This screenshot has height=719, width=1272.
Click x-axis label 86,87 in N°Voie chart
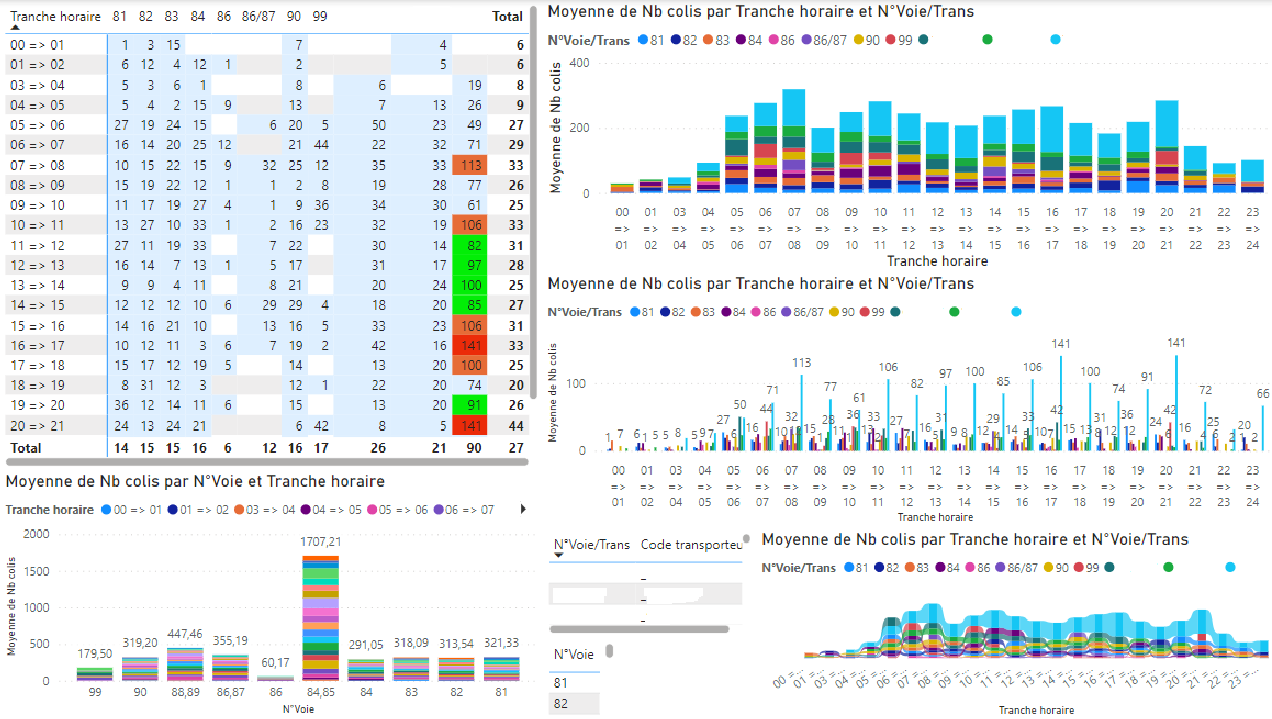coord(231,690)
